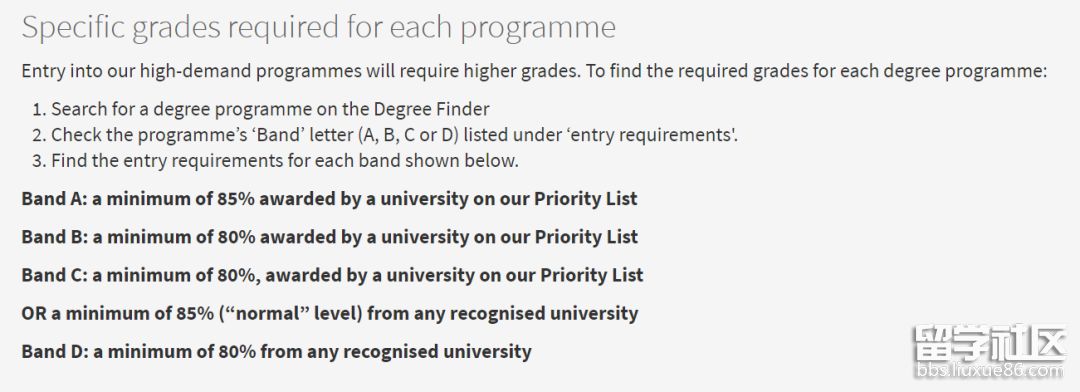
Task: Click the '“normal” level' phrase
Action: [291, 313]
